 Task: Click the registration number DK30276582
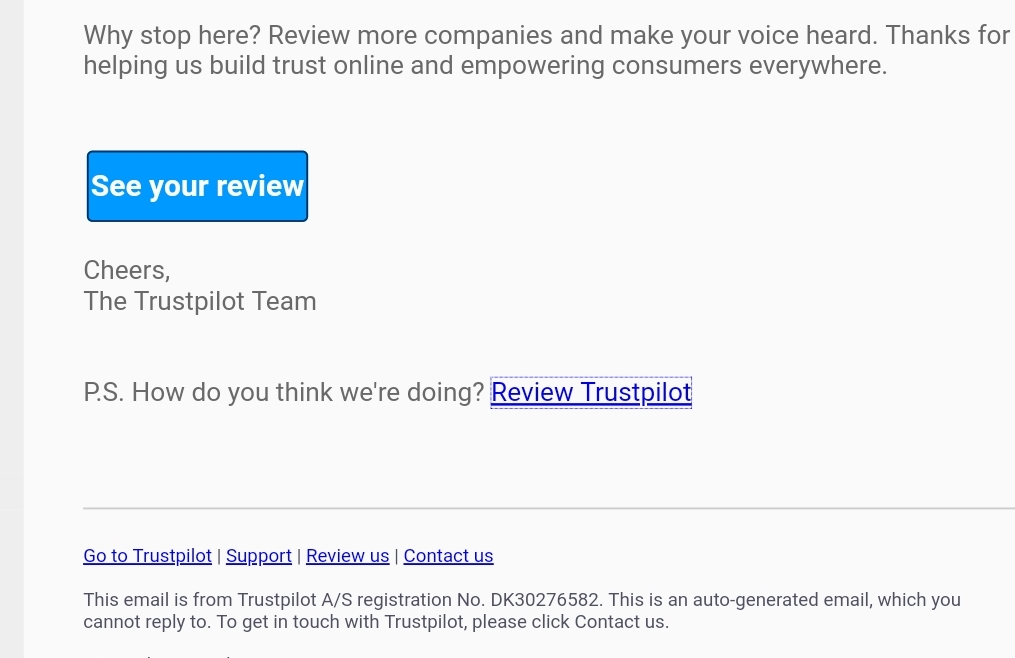pyautogui.click(x=545, y=600)
